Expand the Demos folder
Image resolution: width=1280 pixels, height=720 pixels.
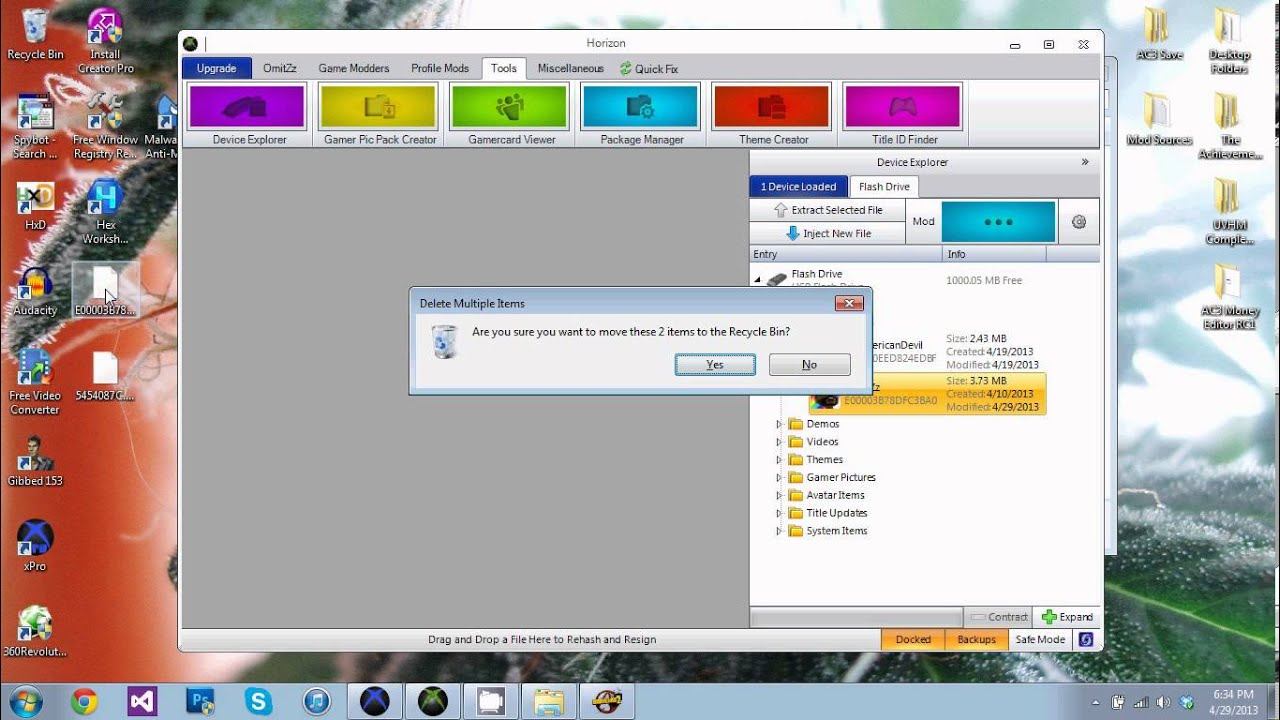pos(779,424)
